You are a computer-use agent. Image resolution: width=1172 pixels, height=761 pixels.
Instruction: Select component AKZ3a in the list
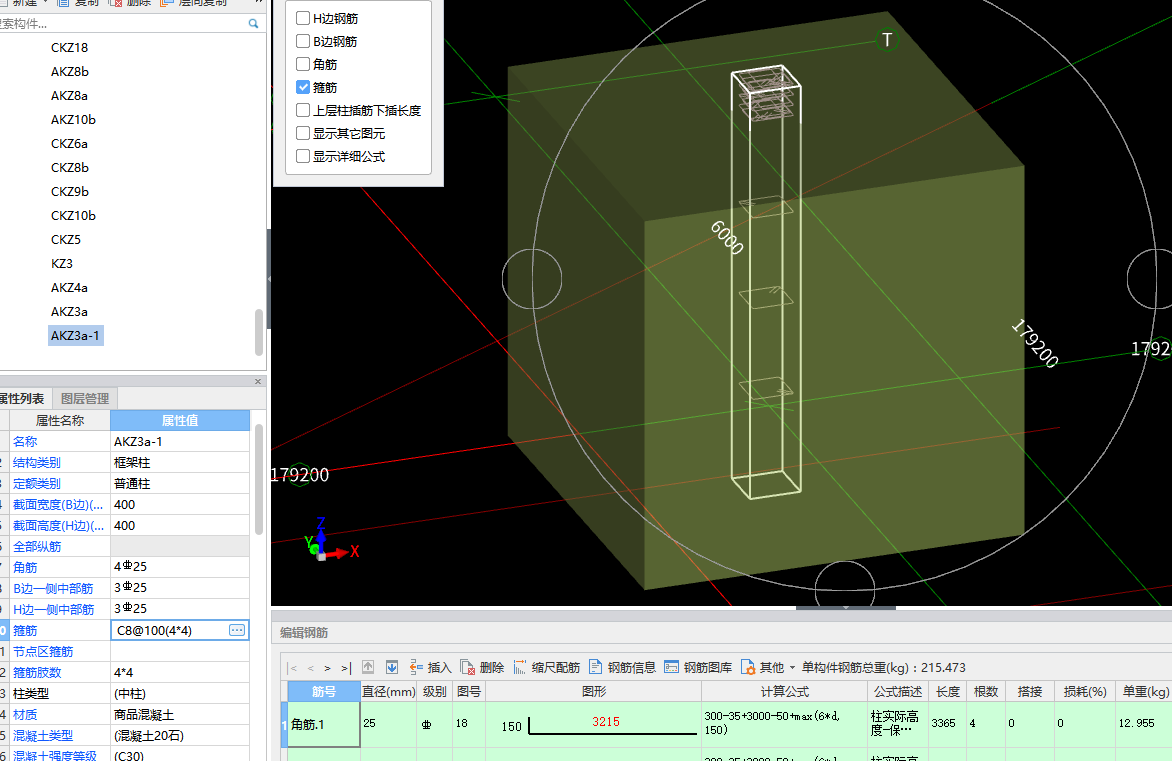click(70, 312)
